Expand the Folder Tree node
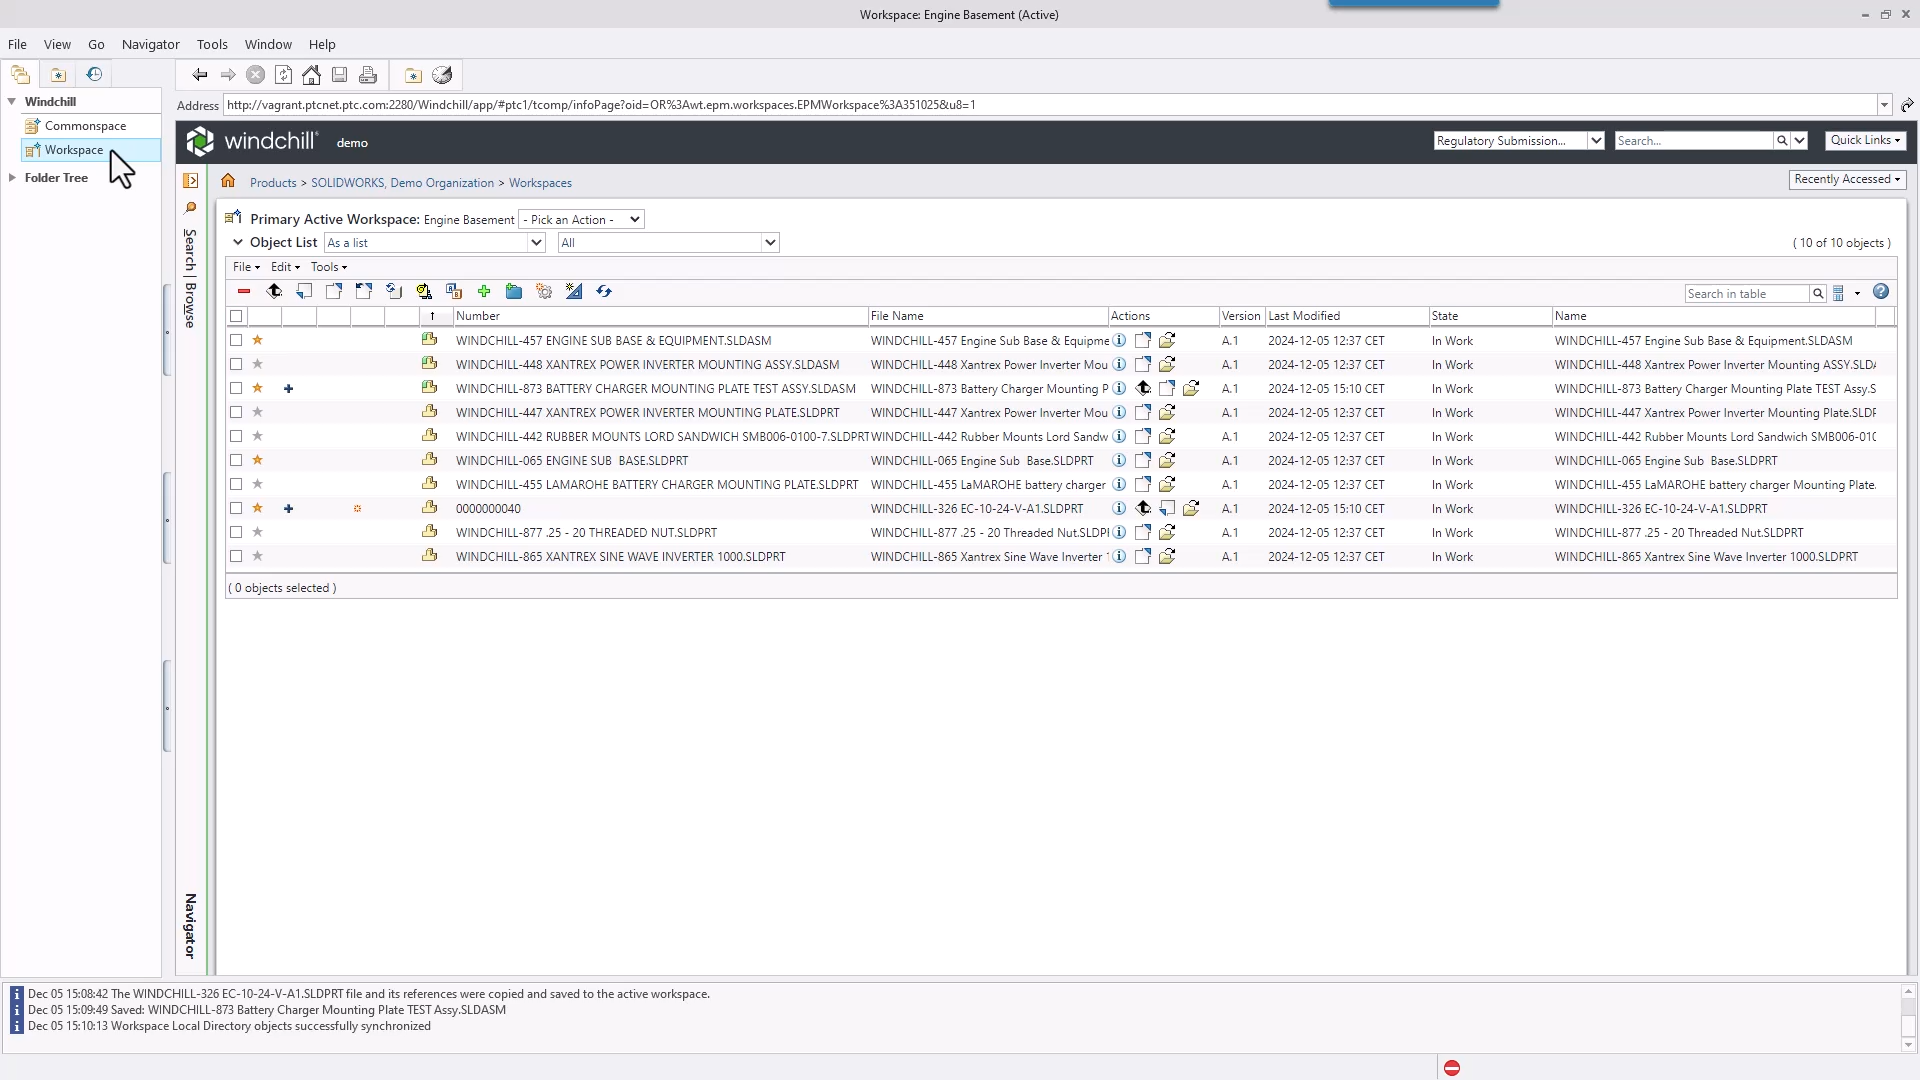 point(12,178)
